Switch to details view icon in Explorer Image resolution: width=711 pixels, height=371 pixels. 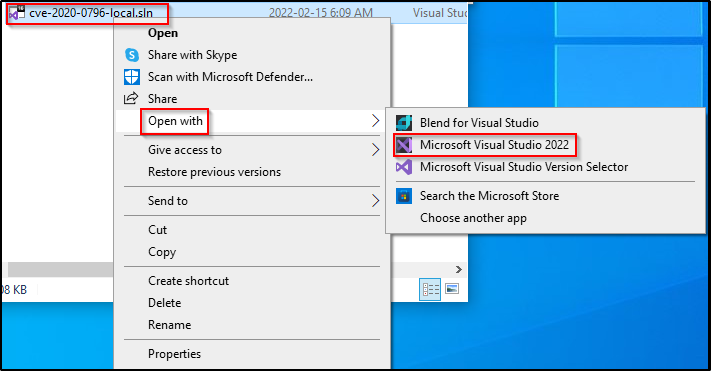[430, 289]
